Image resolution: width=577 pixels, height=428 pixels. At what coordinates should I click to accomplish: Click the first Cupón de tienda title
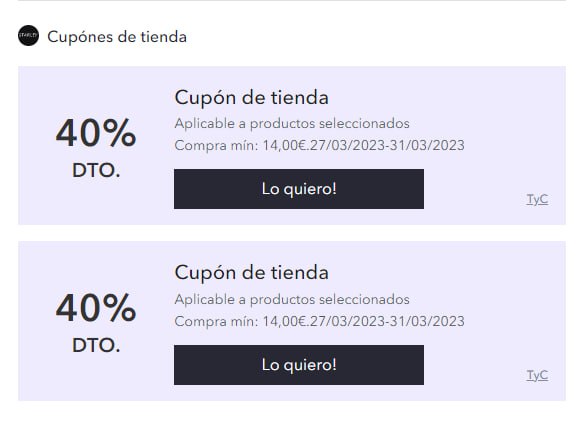pyautogui.click(x=251, y=98)
